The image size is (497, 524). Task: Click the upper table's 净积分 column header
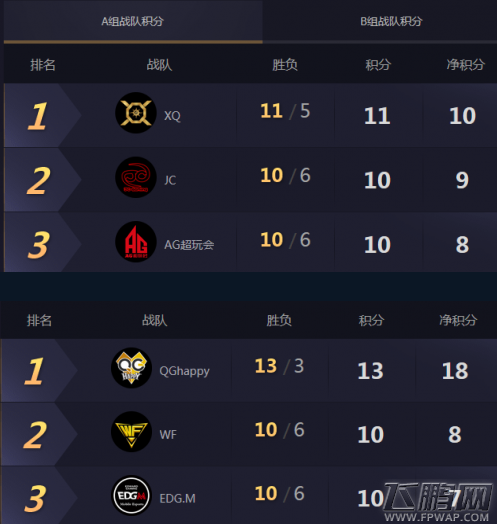coord(465,64)
